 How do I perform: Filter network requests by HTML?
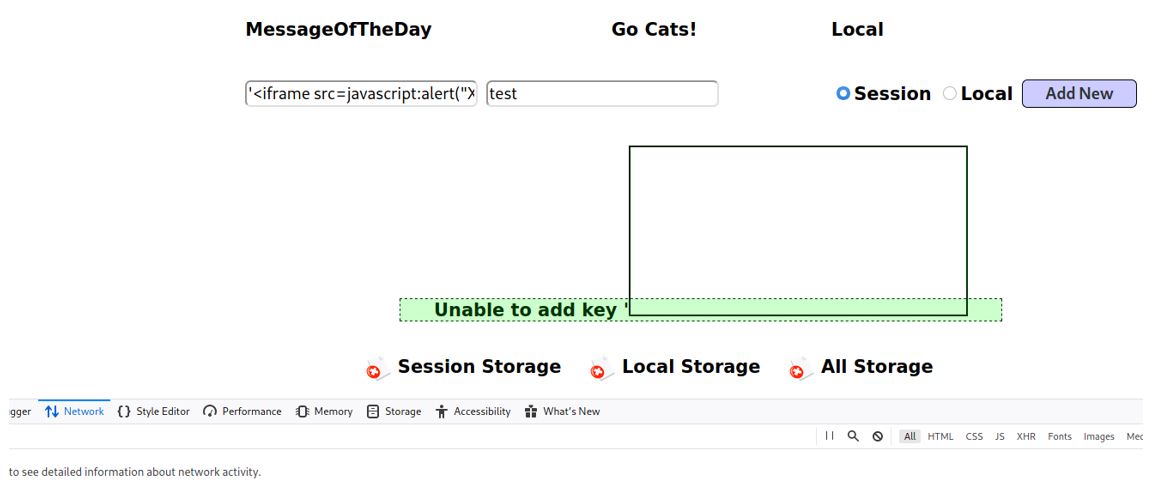(x=940, y=436)
